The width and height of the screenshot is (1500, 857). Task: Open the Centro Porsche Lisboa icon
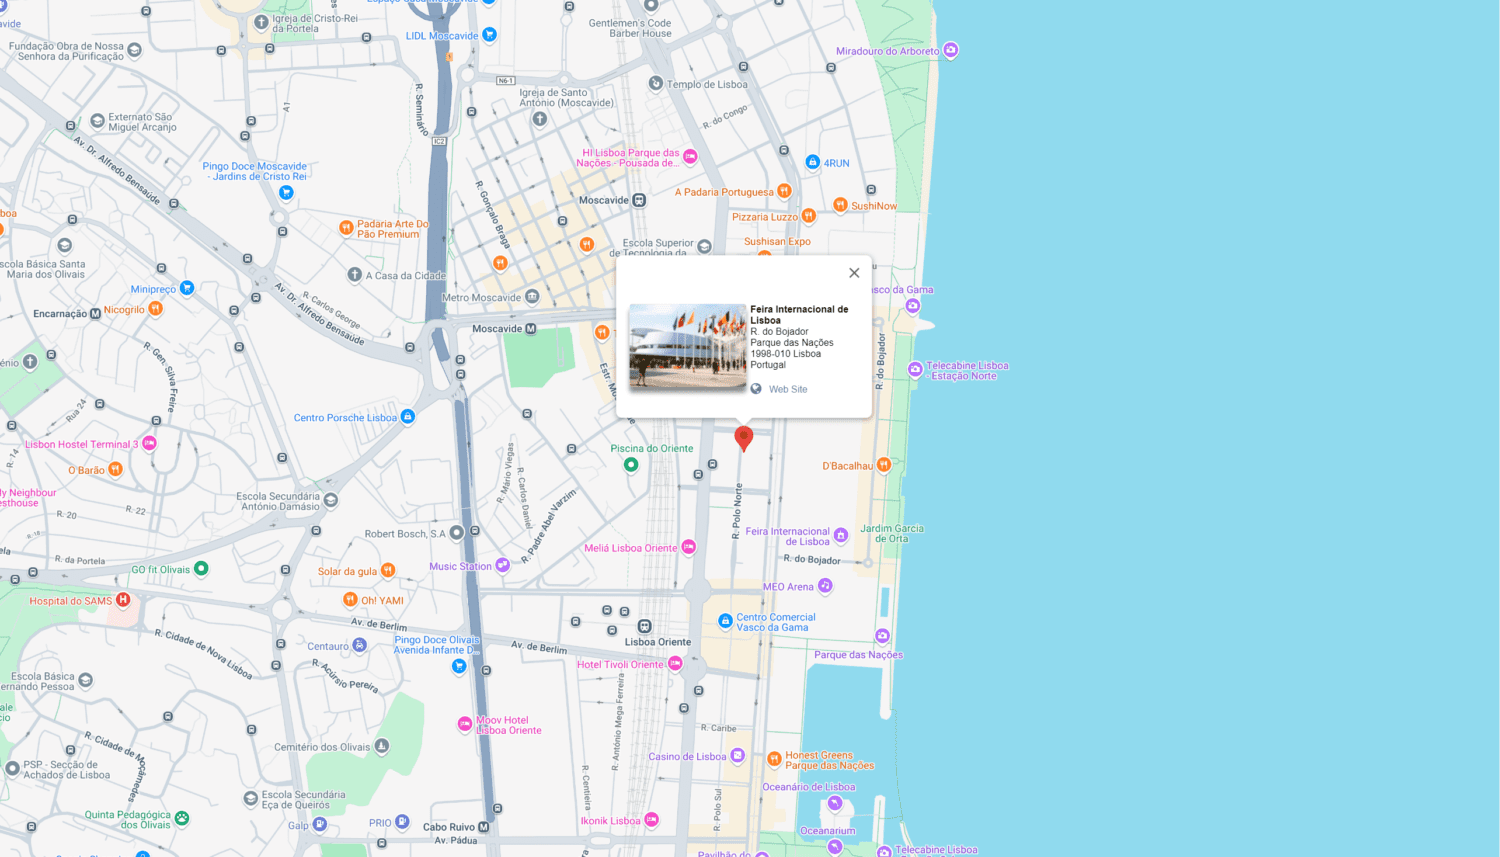[x=407, y=417]
